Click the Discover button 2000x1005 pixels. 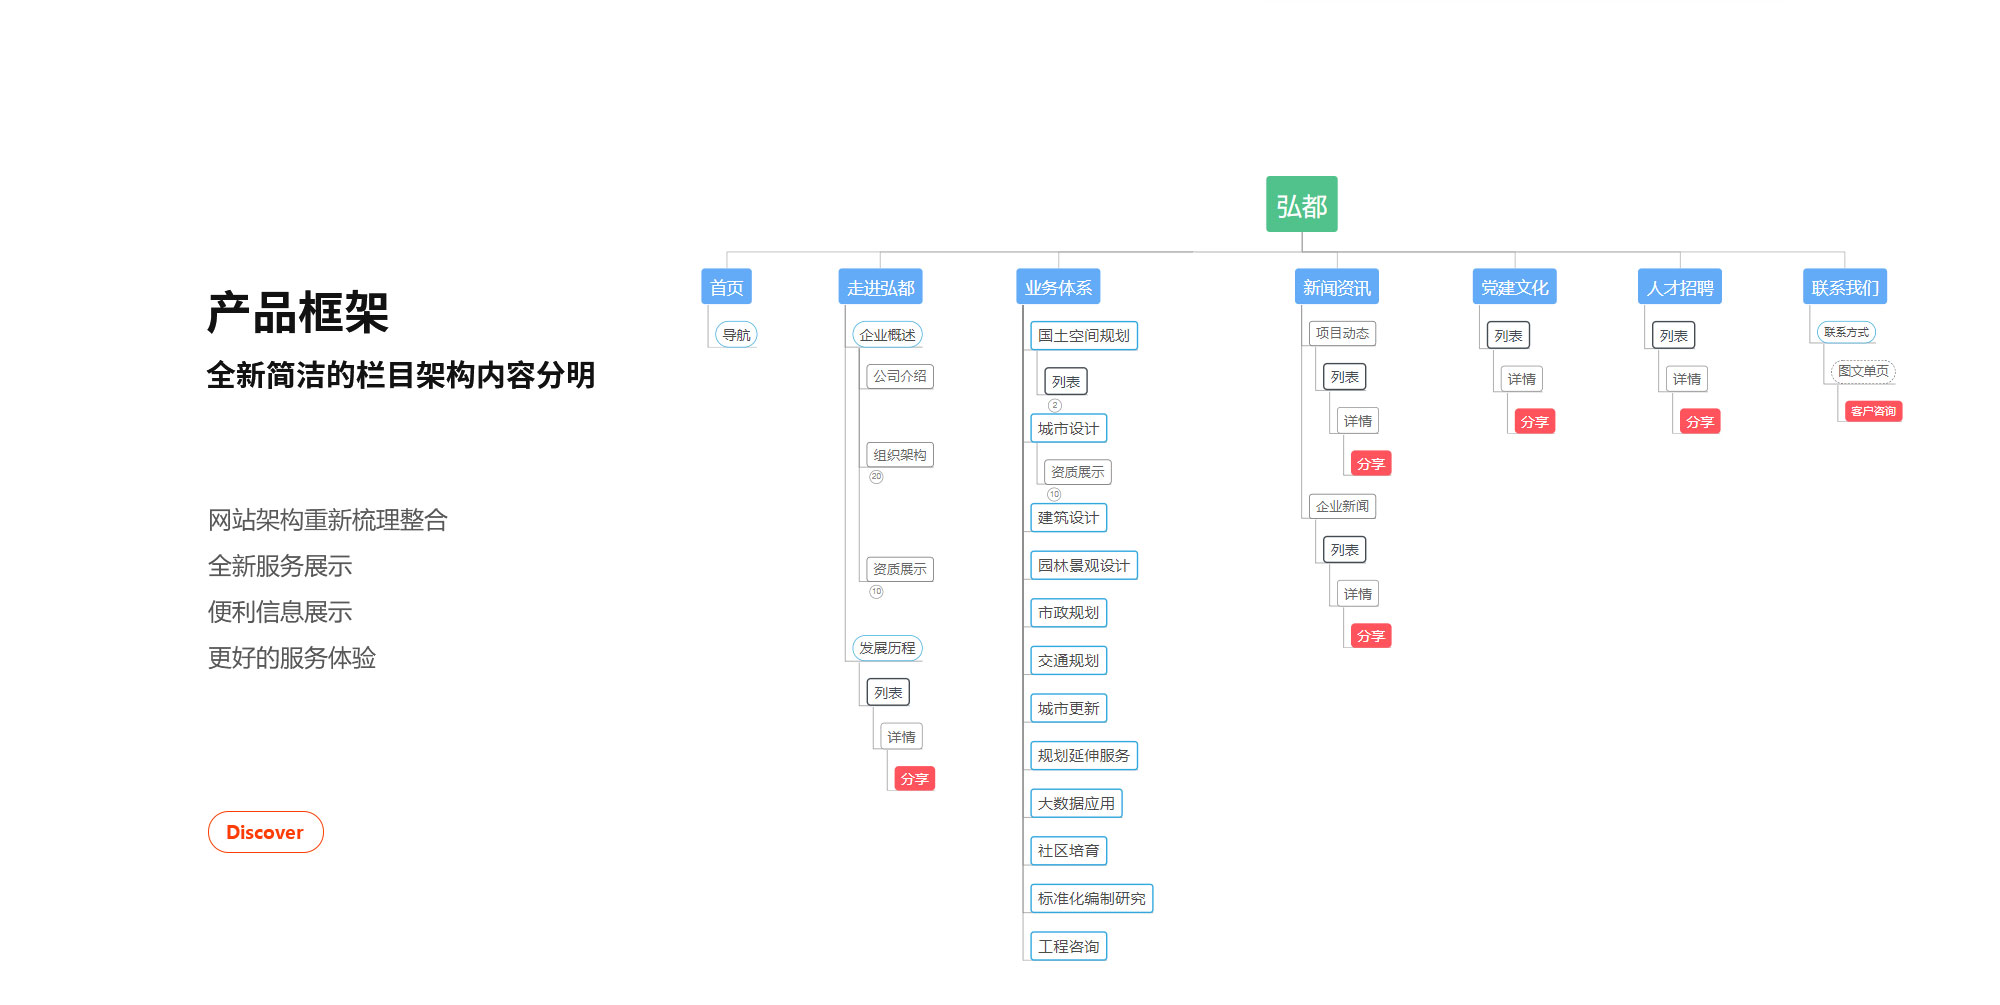tap(265, 832)
